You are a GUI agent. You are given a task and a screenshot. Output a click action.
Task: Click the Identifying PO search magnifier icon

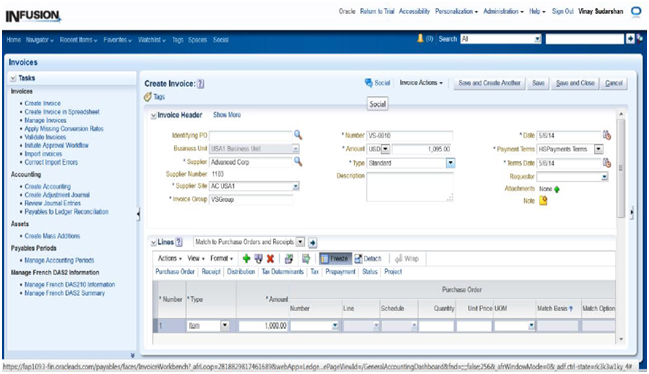click(x=298, y=135)
